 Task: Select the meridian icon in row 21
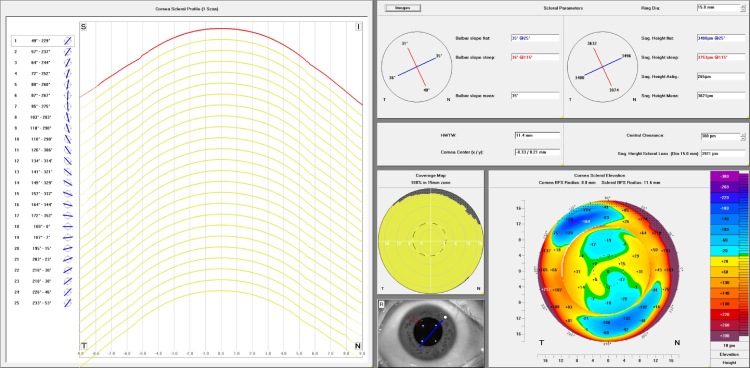click(x=67, y=259)
